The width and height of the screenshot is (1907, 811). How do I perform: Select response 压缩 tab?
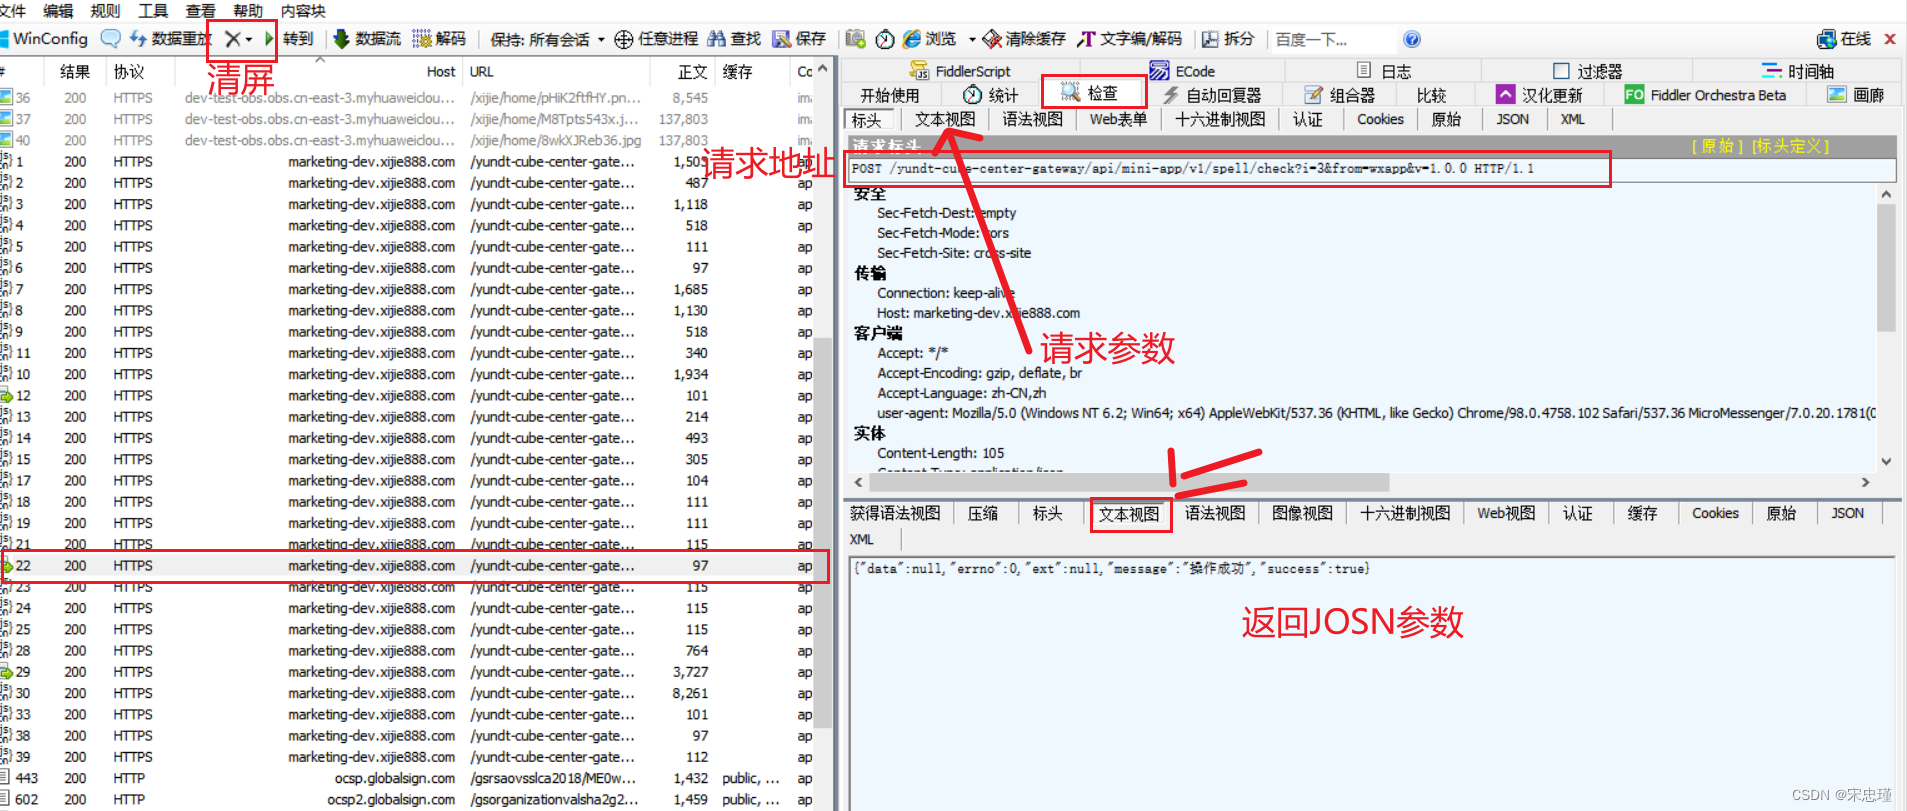coord(983,513)
